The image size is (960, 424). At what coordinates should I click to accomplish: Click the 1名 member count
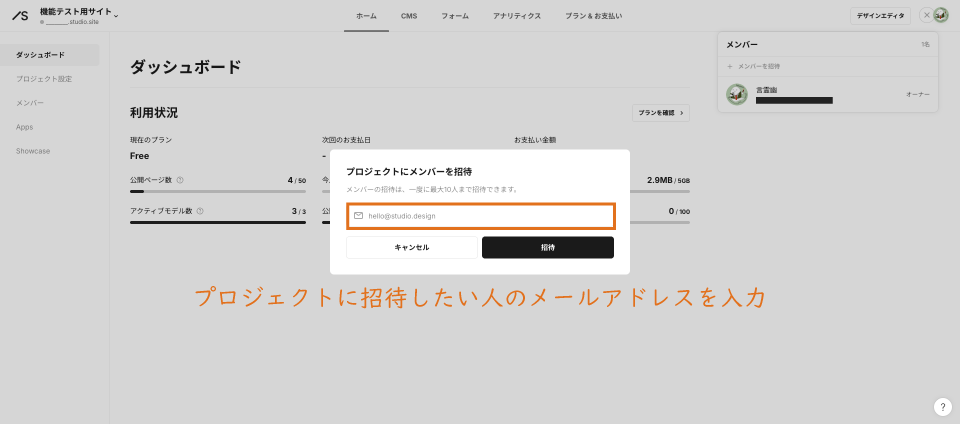(x=925, y=45)
